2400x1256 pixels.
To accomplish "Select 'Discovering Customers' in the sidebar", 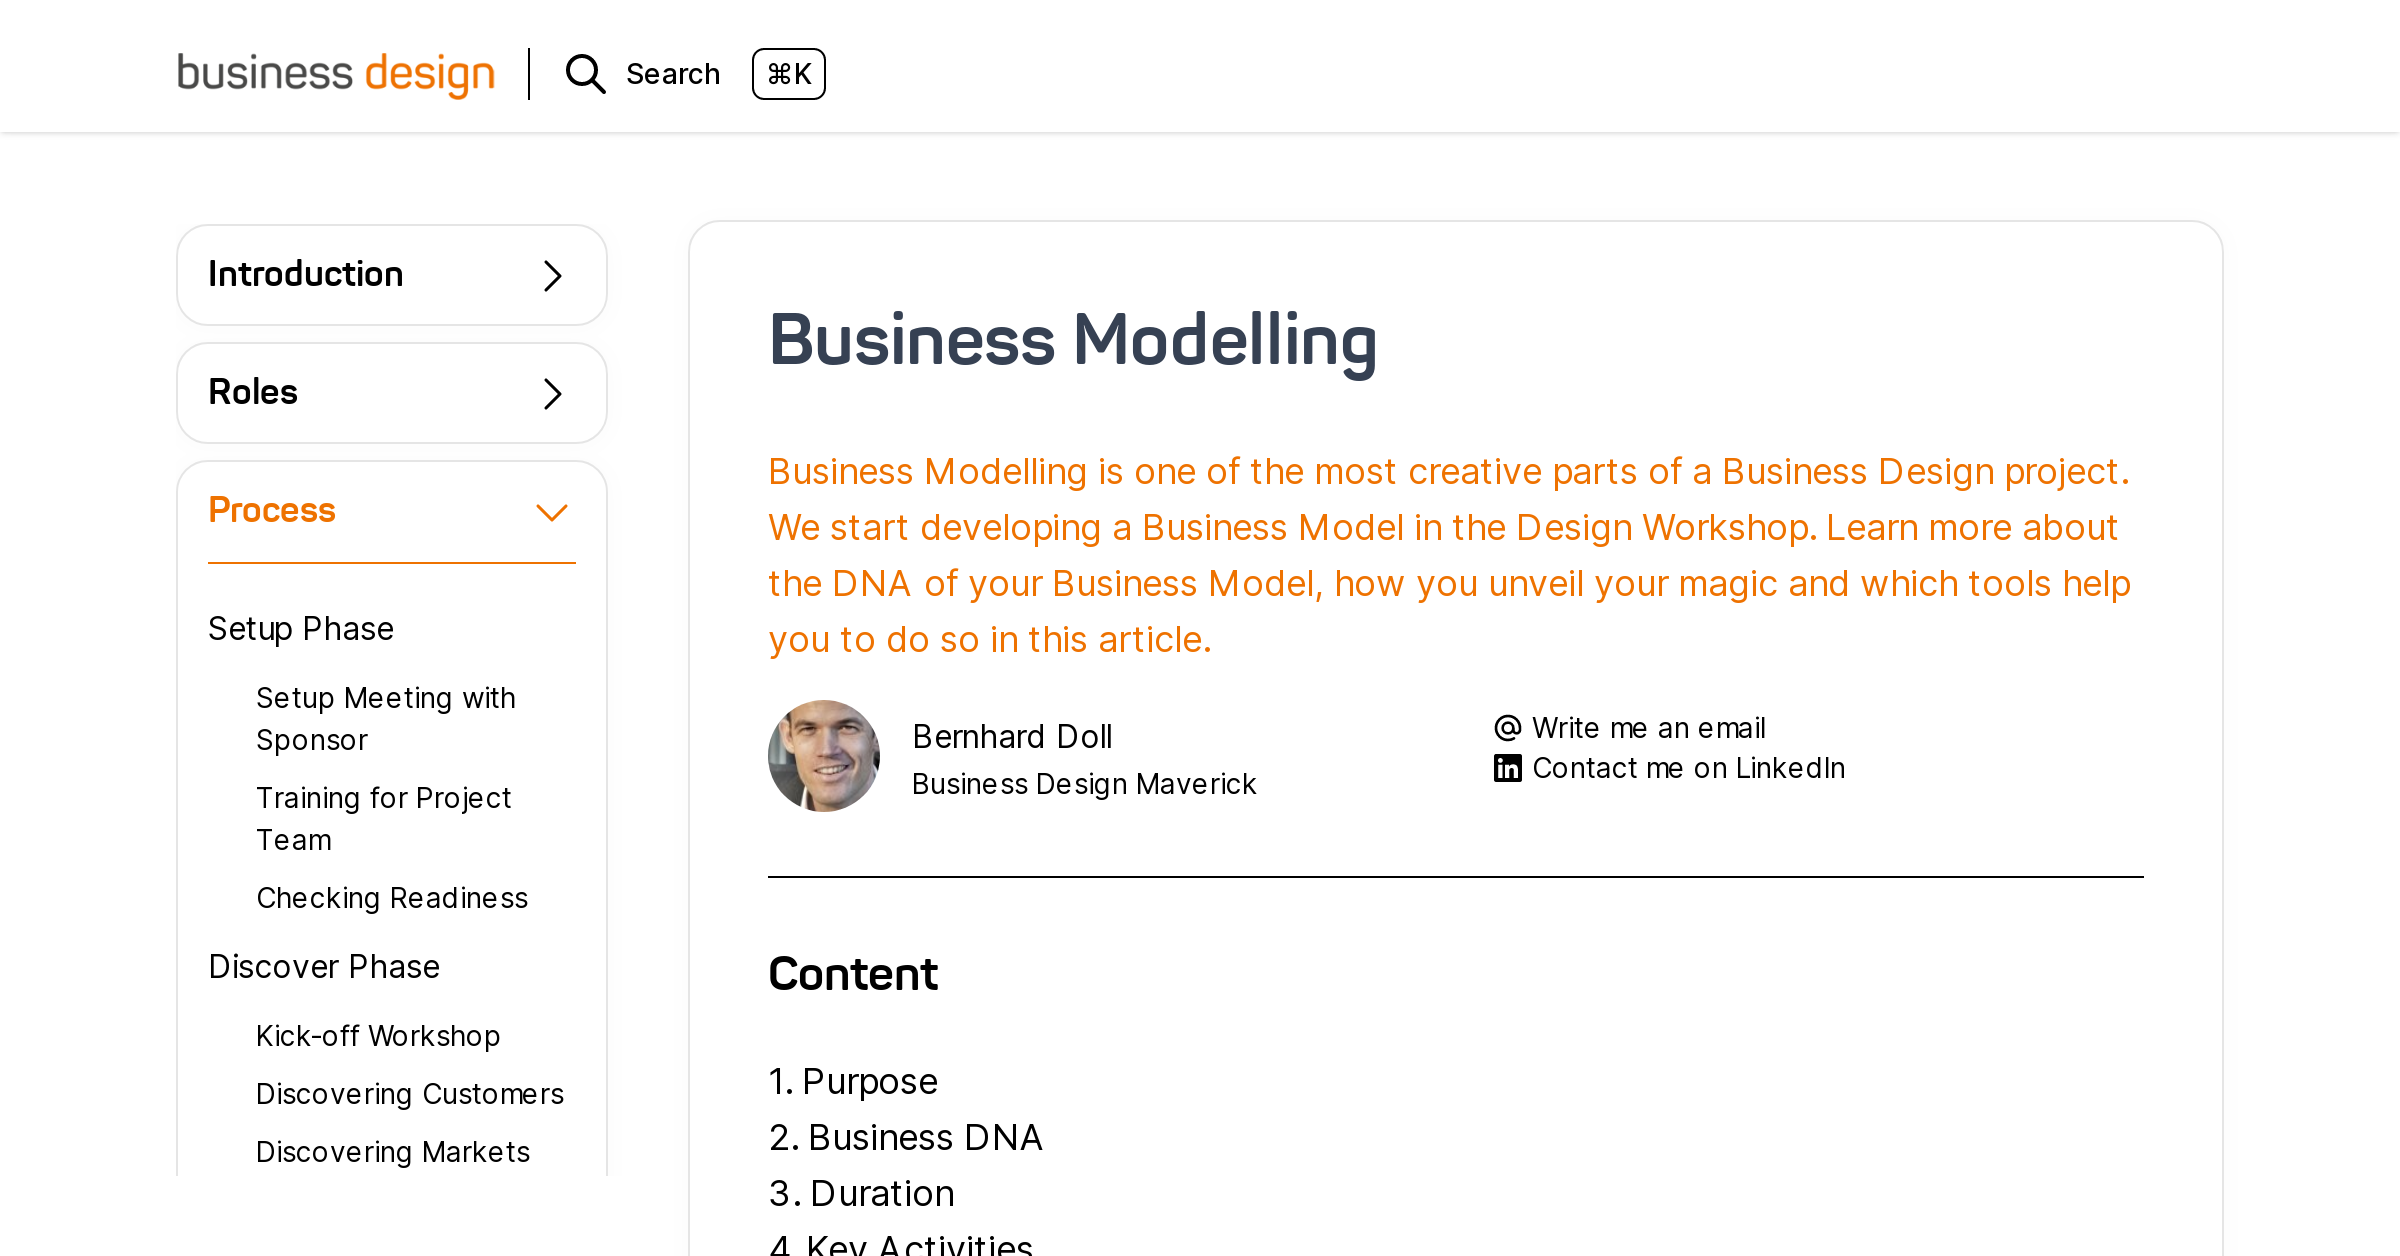I will tap(410, 1094).
